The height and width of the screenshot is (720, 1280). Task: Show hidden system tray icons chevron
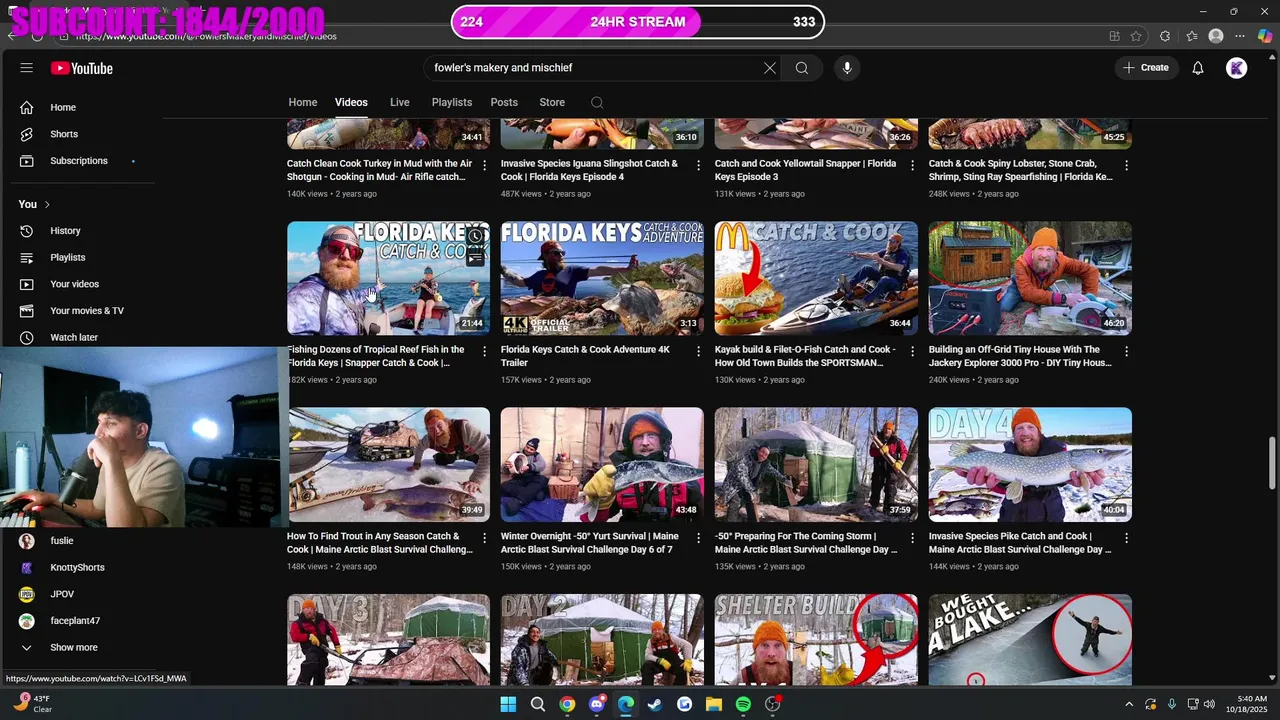click(1129, 704)
